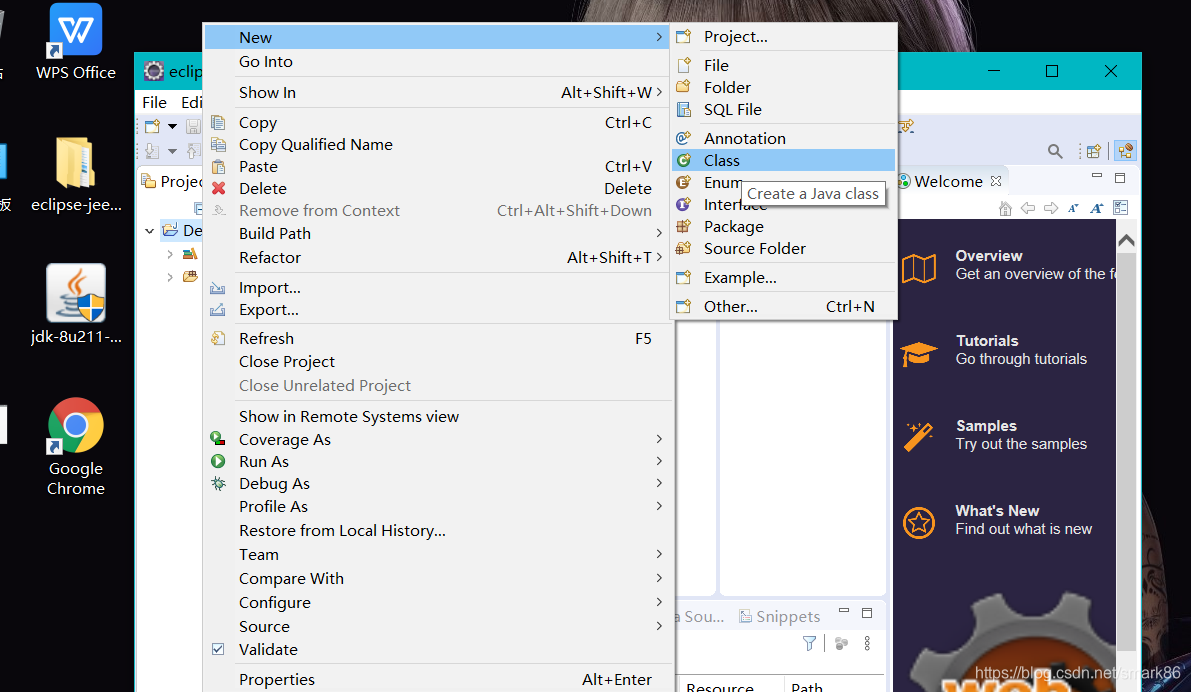Open the File menu in Eclipse
The image size is (1191, 692).
click(154, 102)
